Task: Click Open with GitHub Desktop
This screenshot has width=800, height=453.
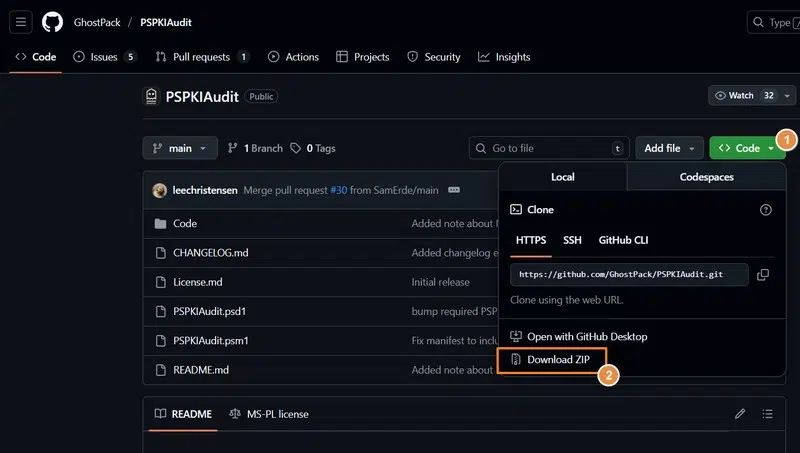Action: [x=587, y=337]
